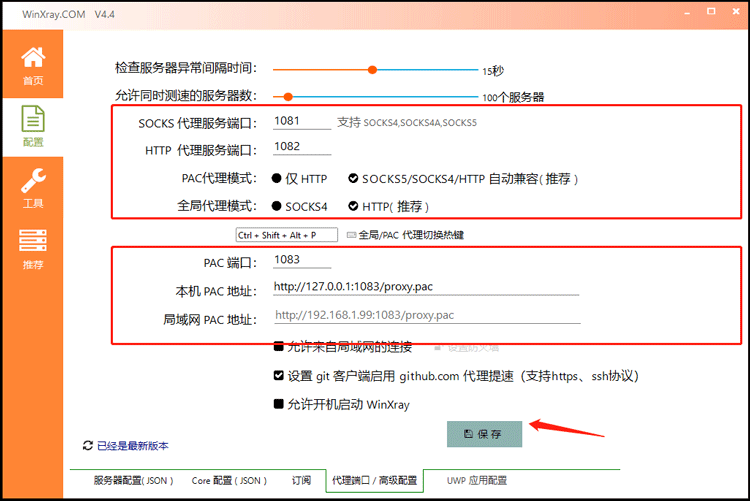Select 仅 HTTP PAC proxy mode
750x501 pixels.
tap(299, 178)
